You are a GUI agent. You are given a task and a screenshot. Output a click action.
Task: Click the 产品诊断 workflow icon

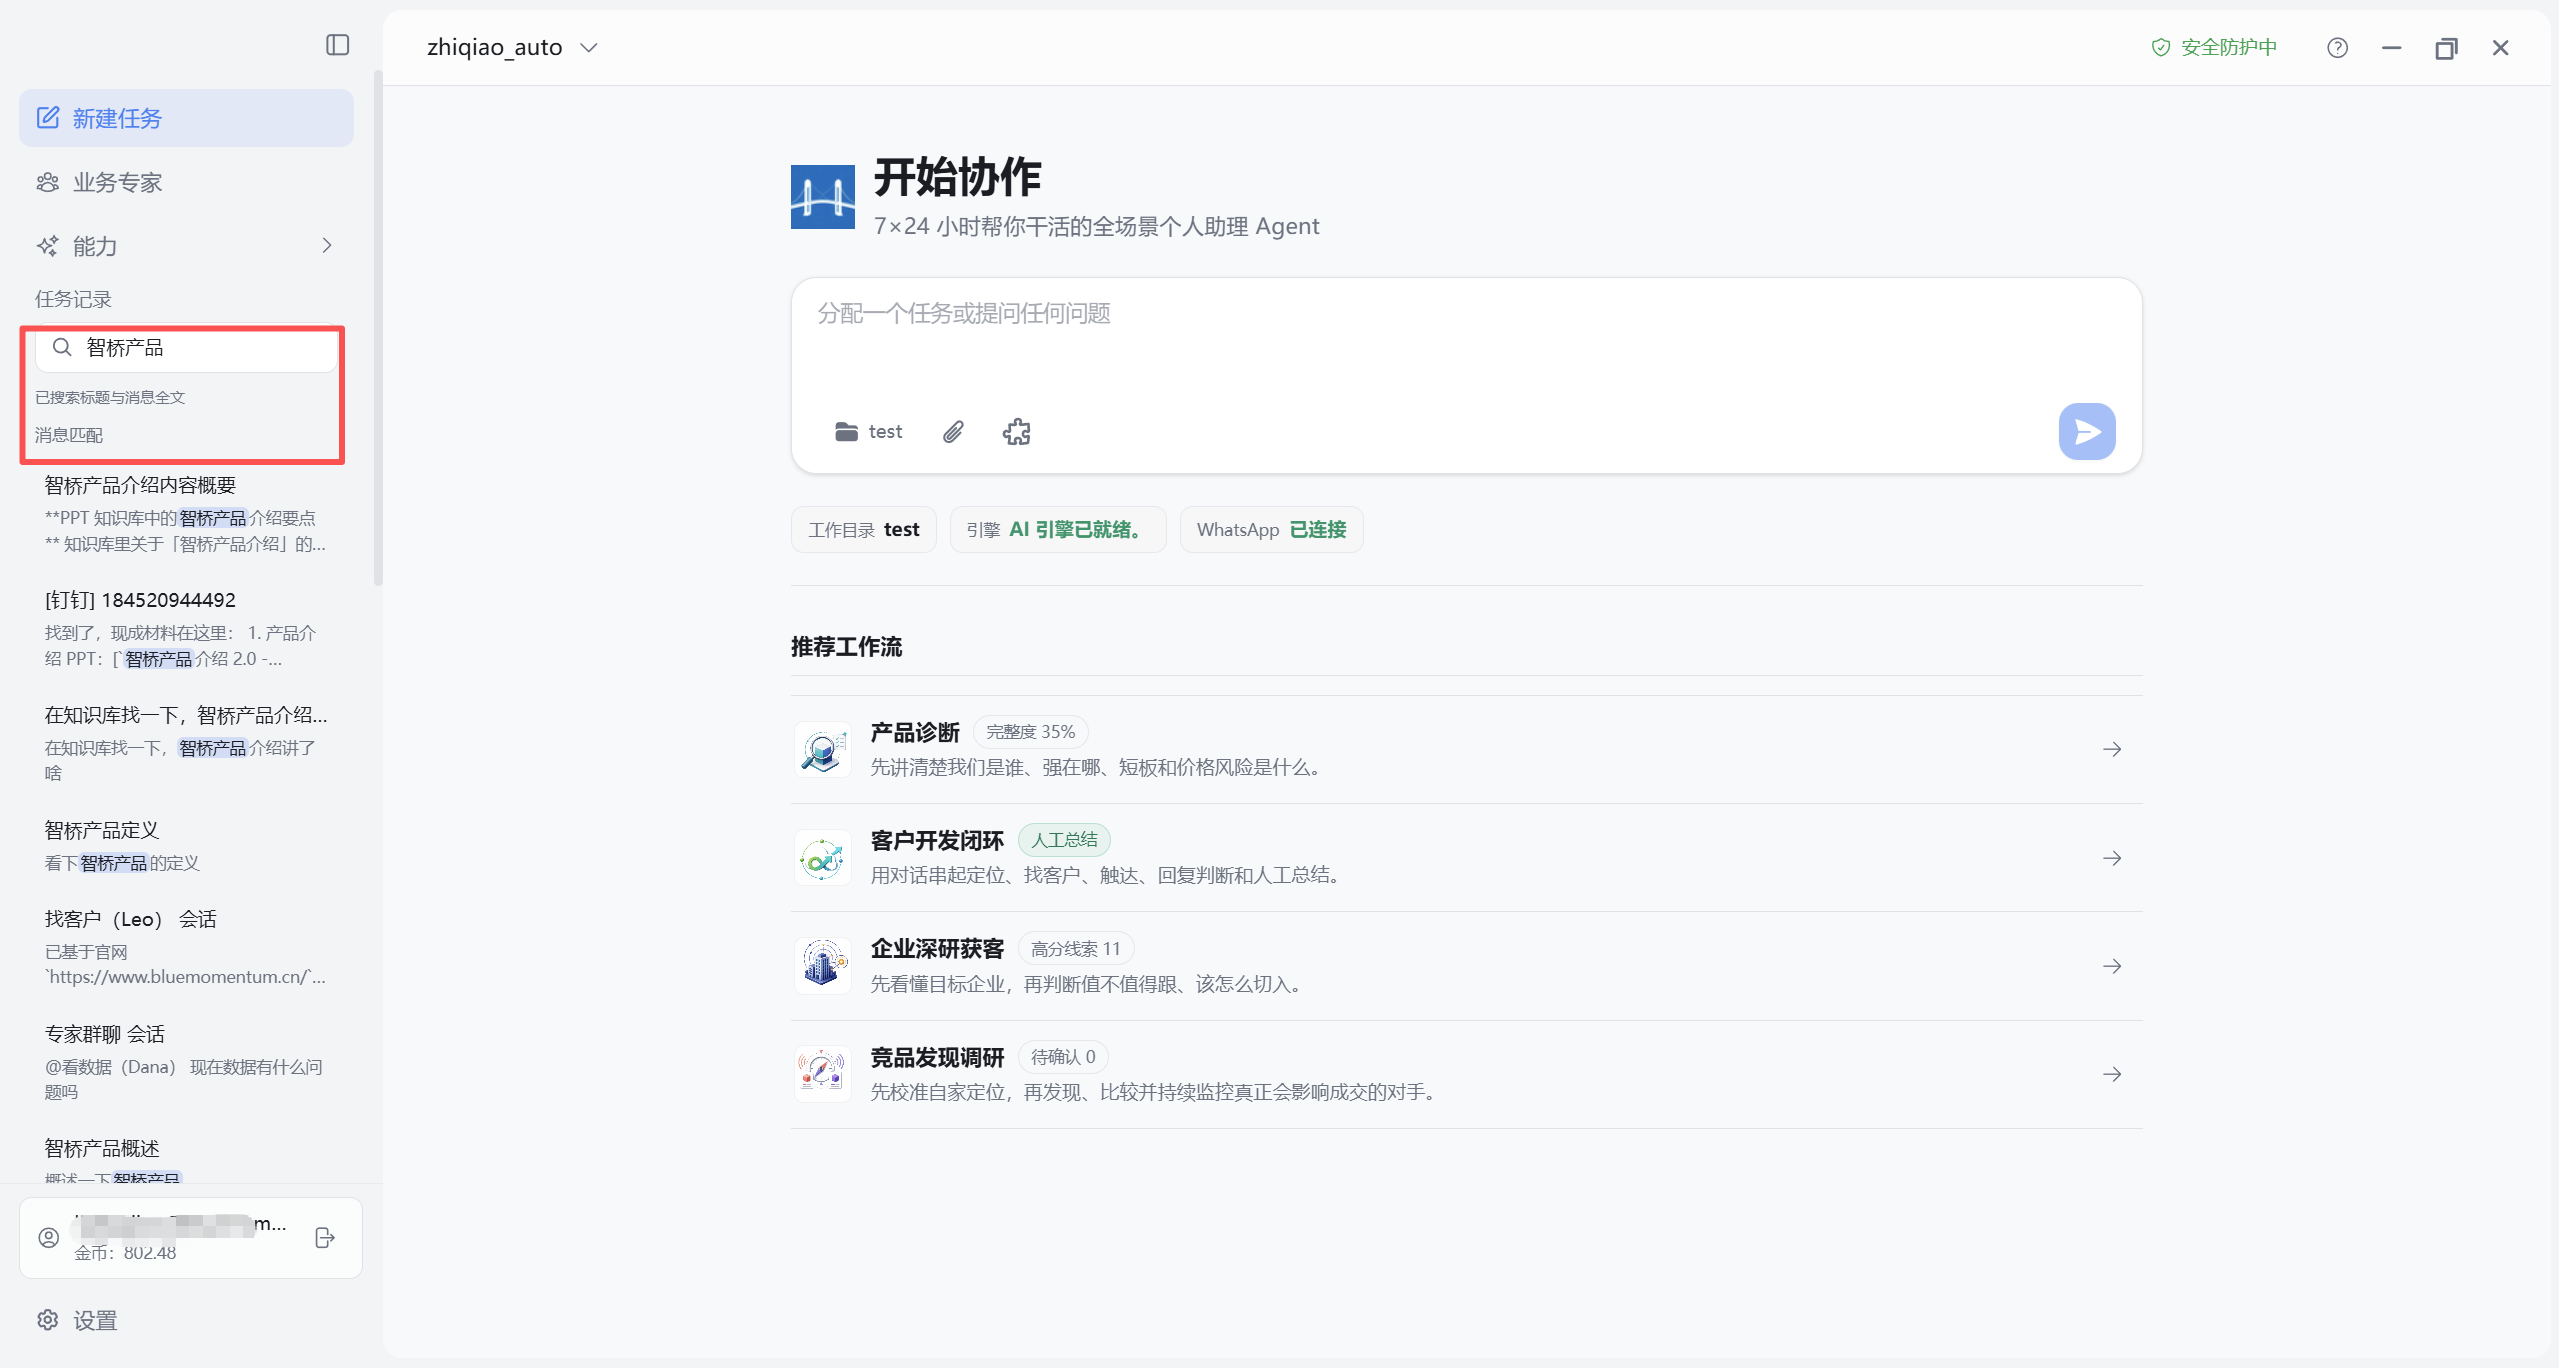click(823, 749)
